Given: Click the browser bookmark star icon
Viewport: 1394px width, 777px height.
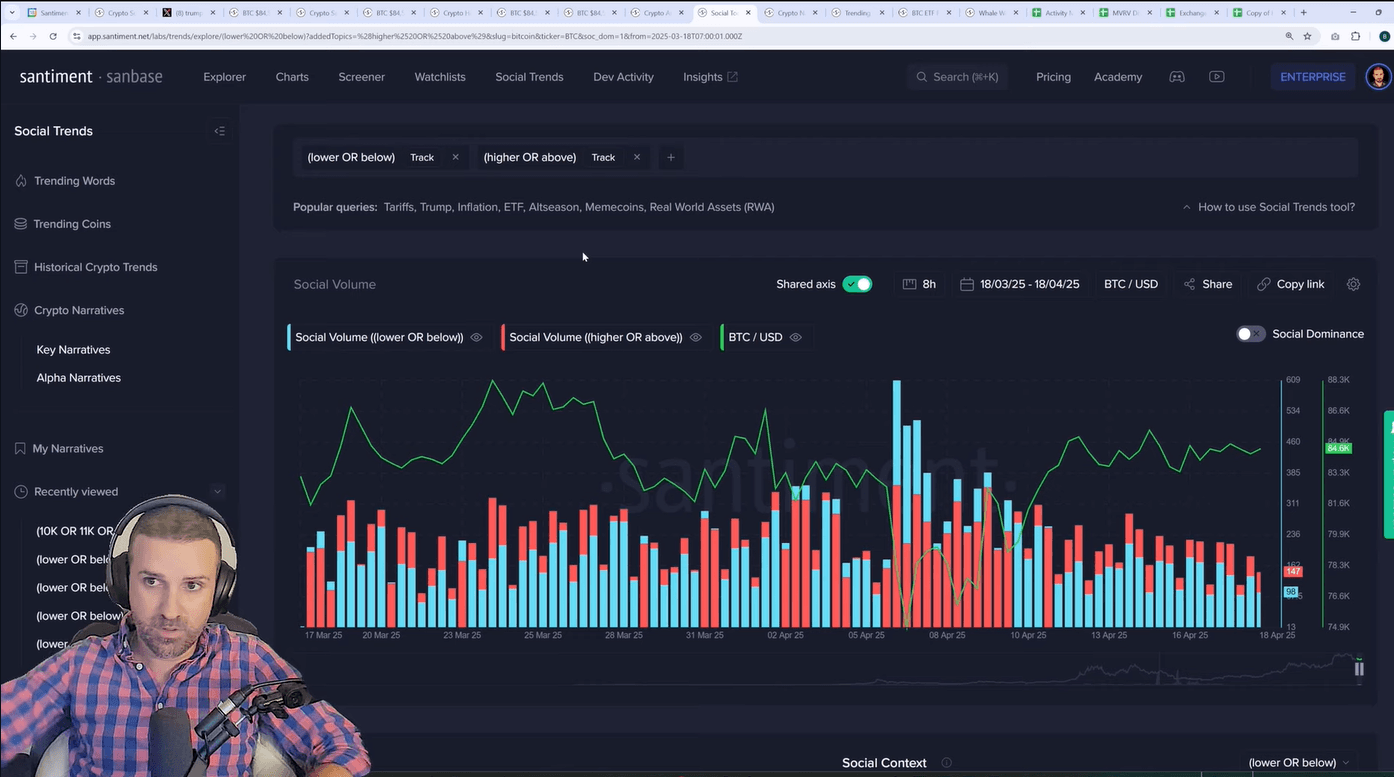Looking at the screenshot, I should [x=1307, y=36].
